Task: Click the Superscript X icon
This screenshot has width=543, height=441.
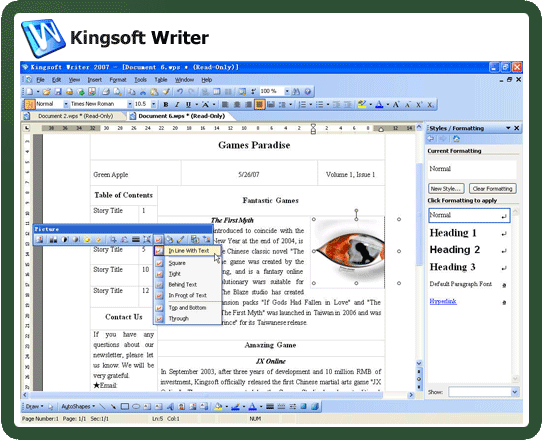Action: pos(419,105)
